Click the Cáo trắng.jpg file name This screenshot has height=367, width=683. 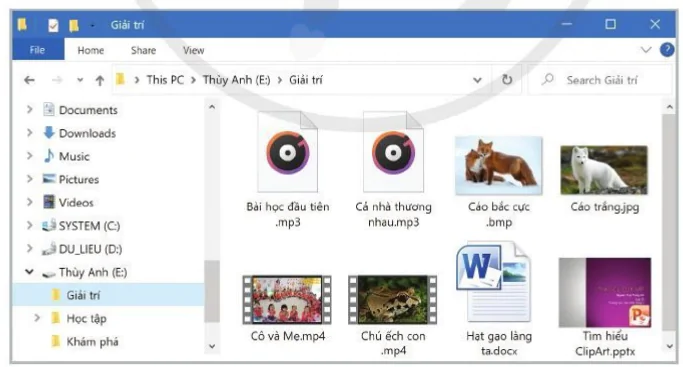click(605, 207)
